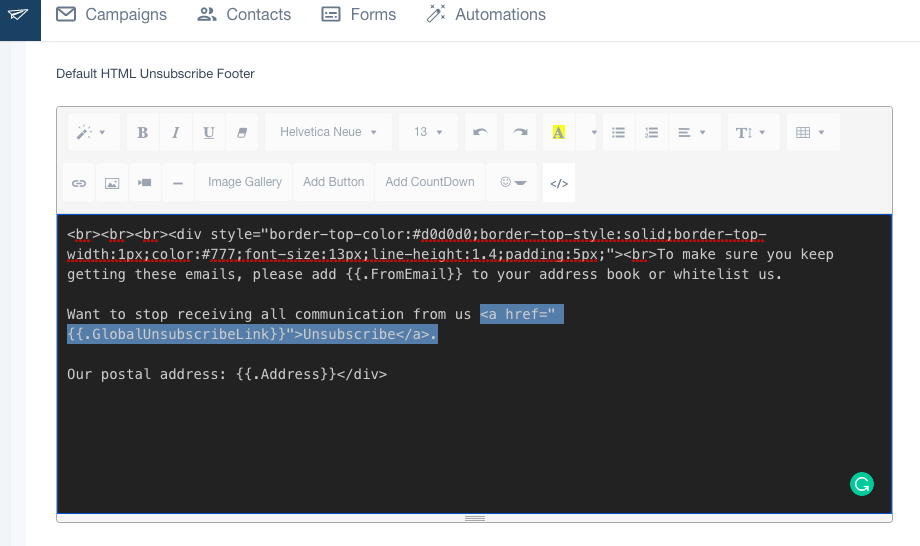Go to the Automations tab
Screen dimensions: 920x546
tap(486, 14)
